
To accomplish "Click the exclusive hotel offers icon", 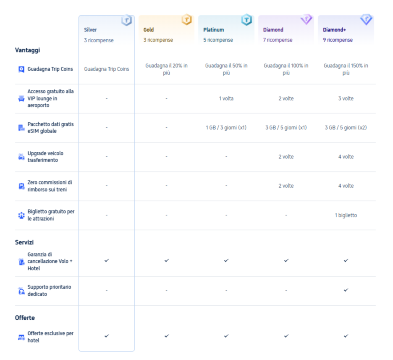I will (21, 337).
